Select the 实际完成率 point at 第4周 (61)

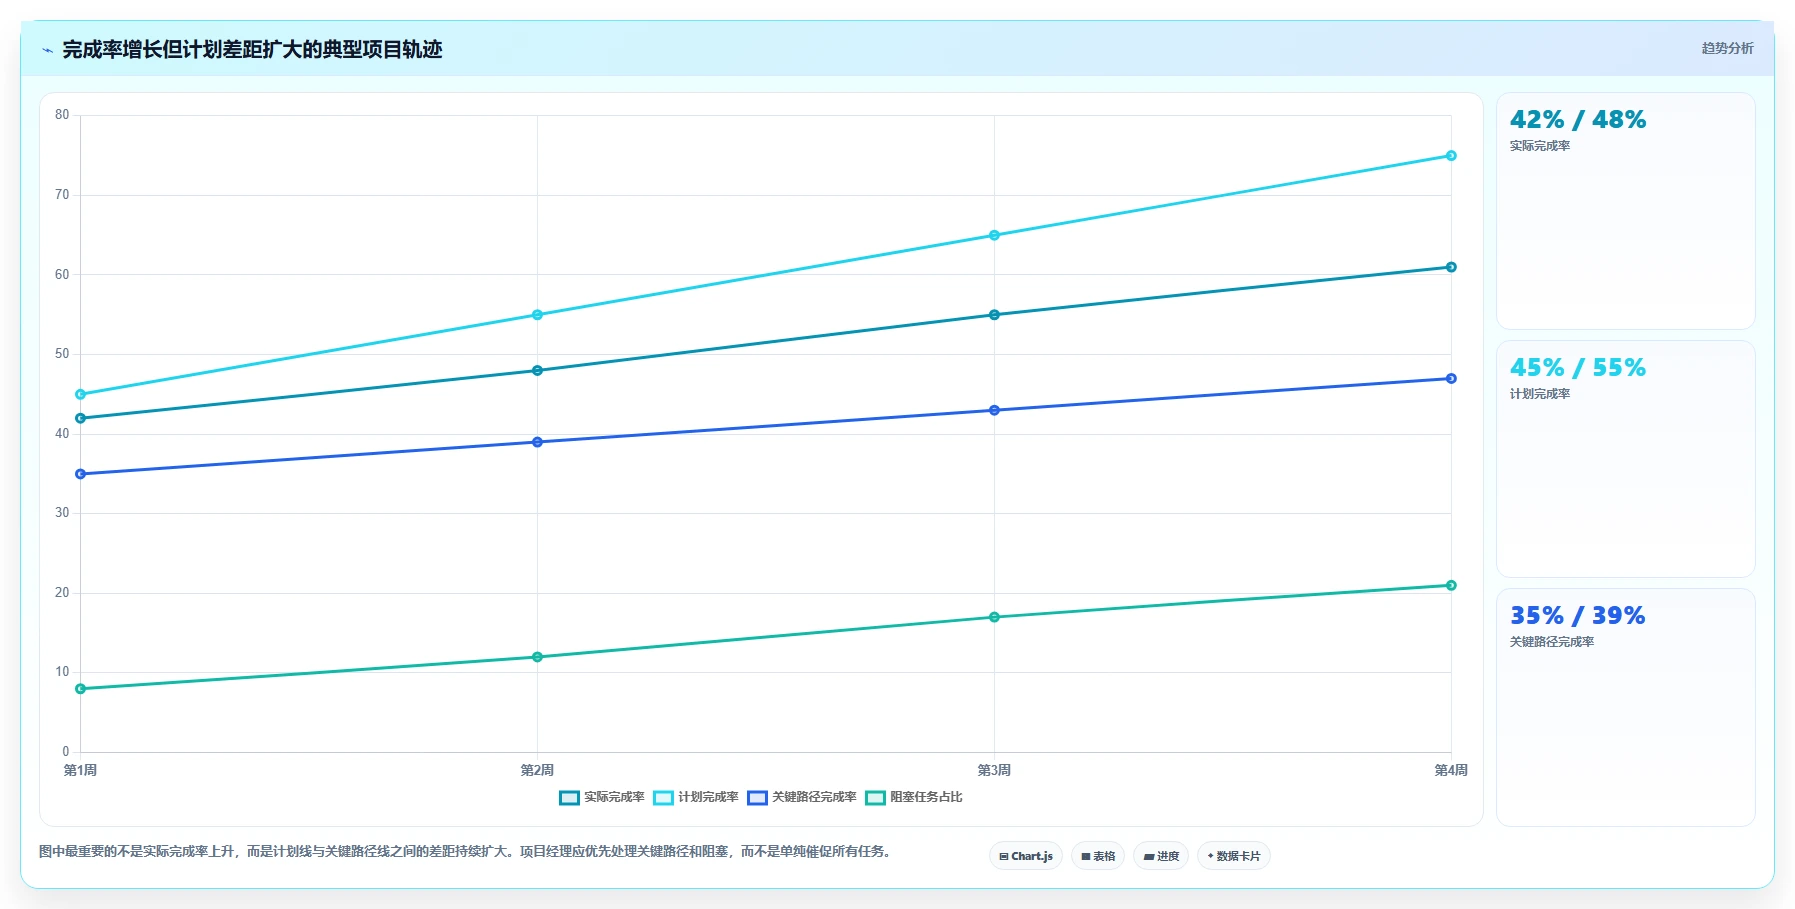pyautogui.click(x=1451, y=267)
